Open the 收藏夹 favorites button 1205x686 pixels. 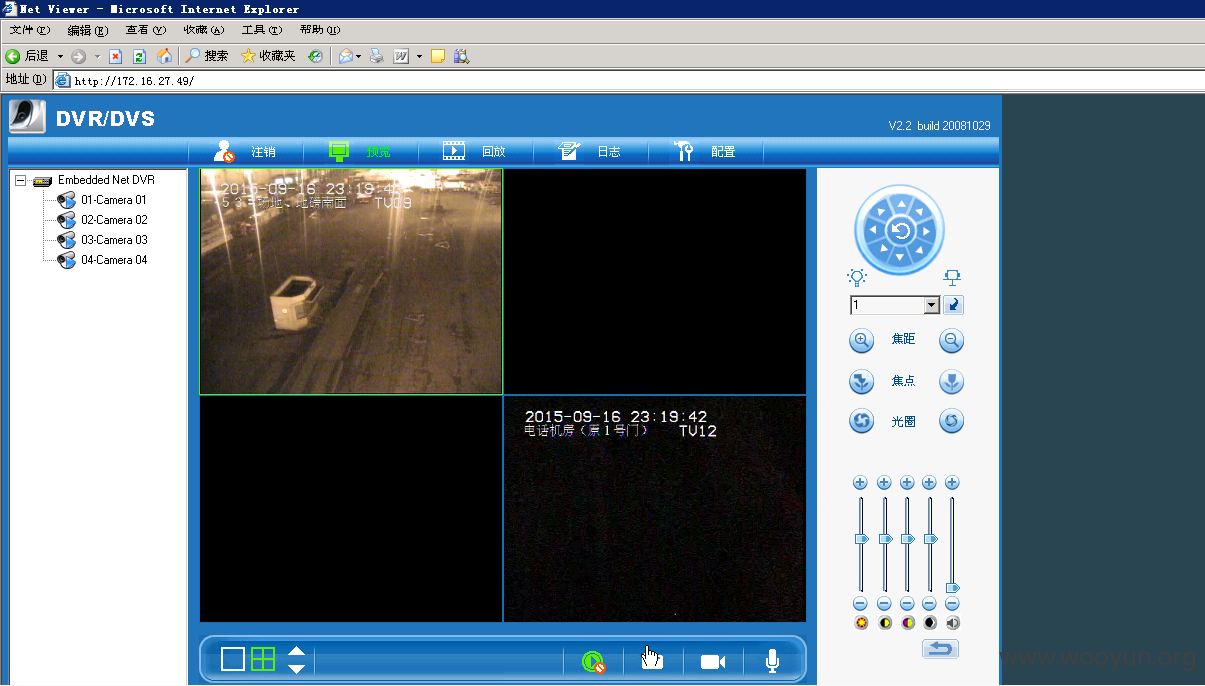[268, 56]
